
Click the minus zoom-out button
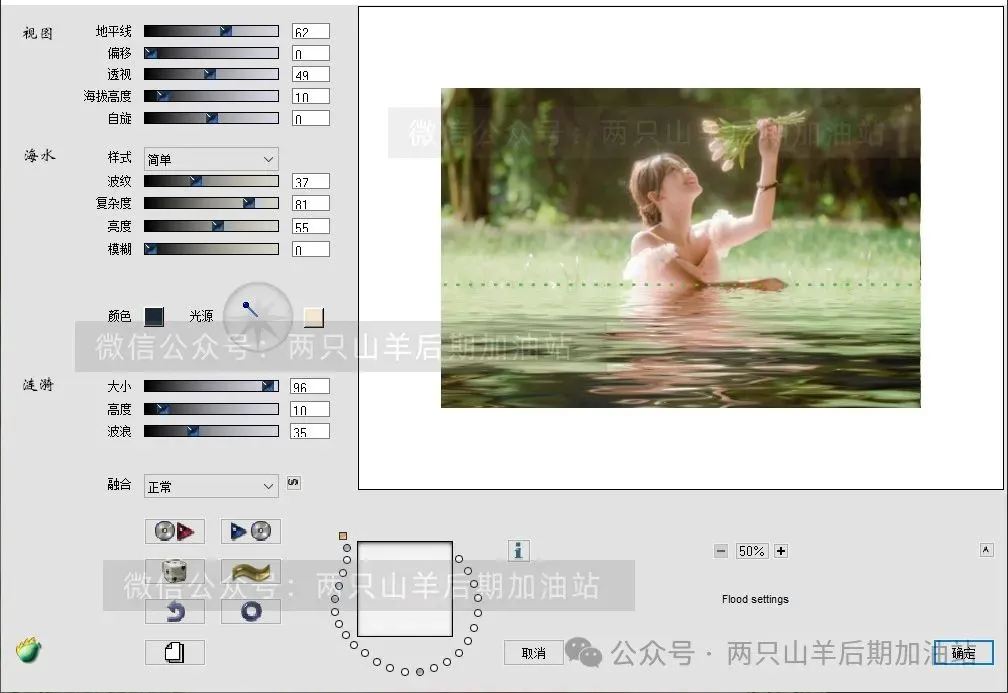pyautogui.click(x=721, y=551)
